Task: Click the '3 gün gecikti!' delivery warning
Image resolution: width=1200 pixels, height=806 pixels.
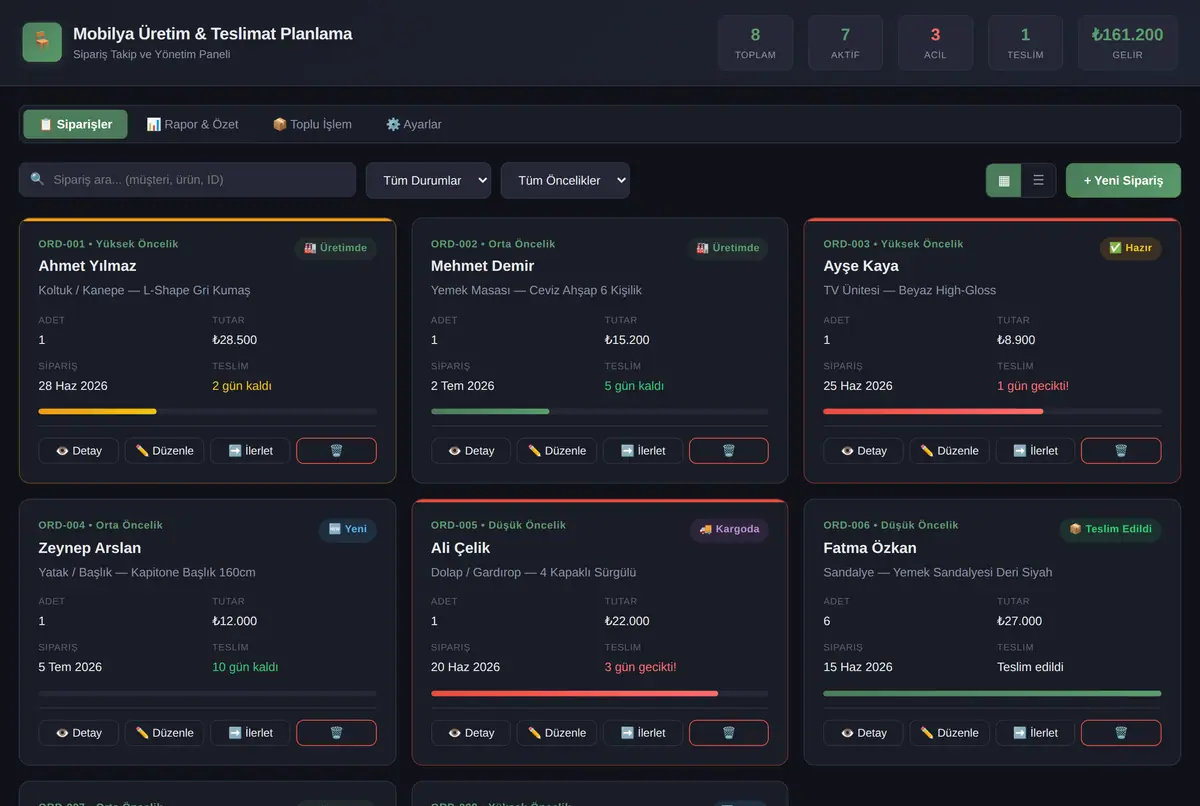Action: [x=641, y=667]
